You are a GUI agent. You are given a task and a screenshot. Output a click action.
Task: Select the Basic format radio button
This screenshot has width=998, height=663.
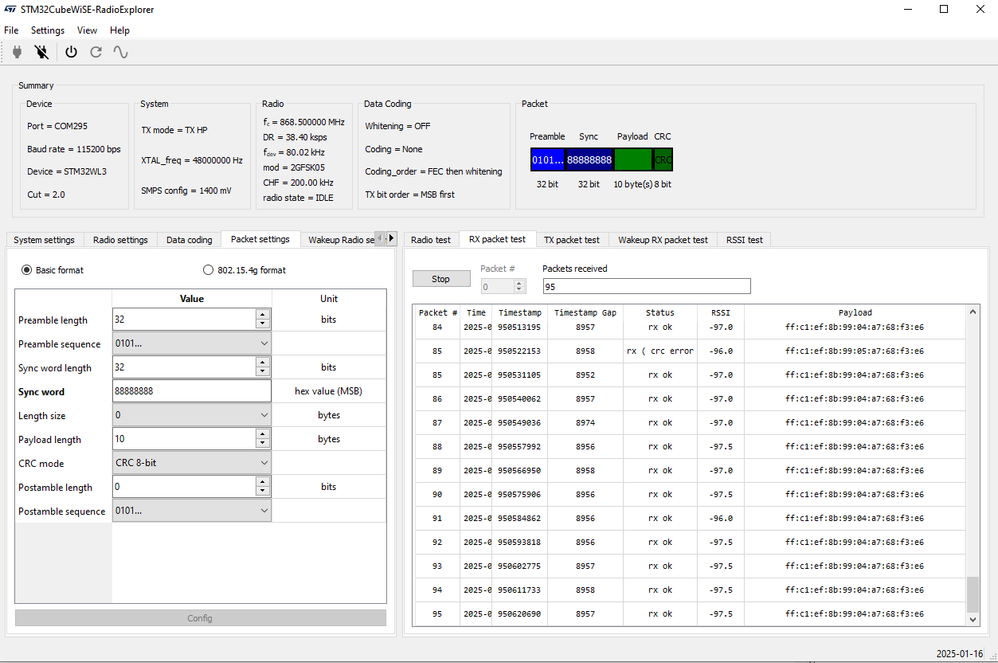27,270
